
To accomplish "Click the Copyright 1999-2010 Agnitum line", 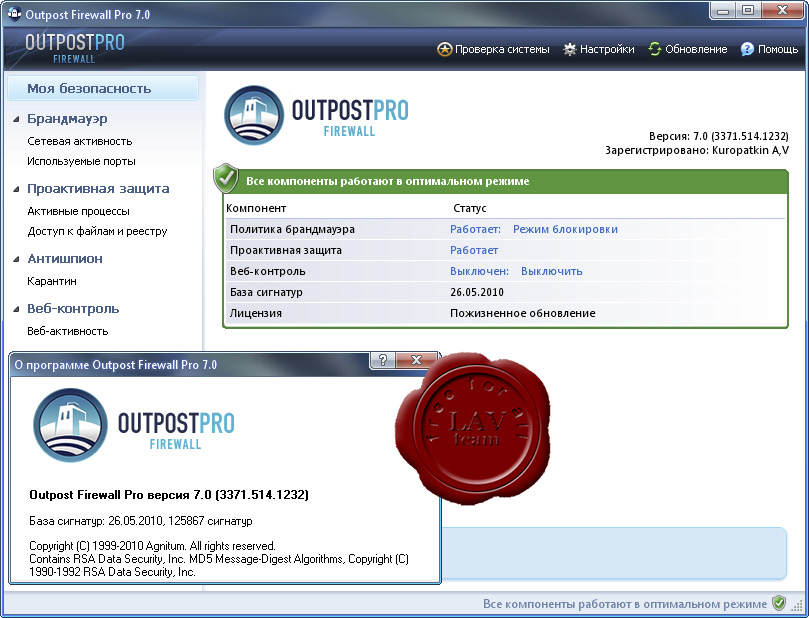I will click(152, 546).
